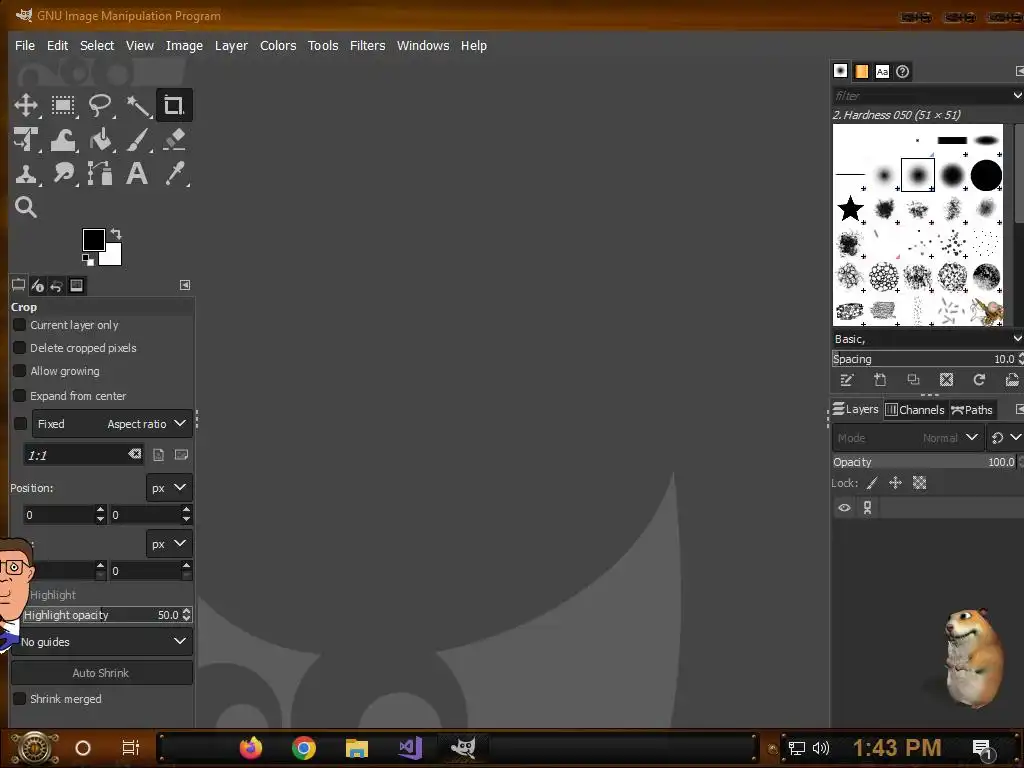The image size is (1024, 768).
Task: Switch to the Paths tab
Action: coord(972,409)
